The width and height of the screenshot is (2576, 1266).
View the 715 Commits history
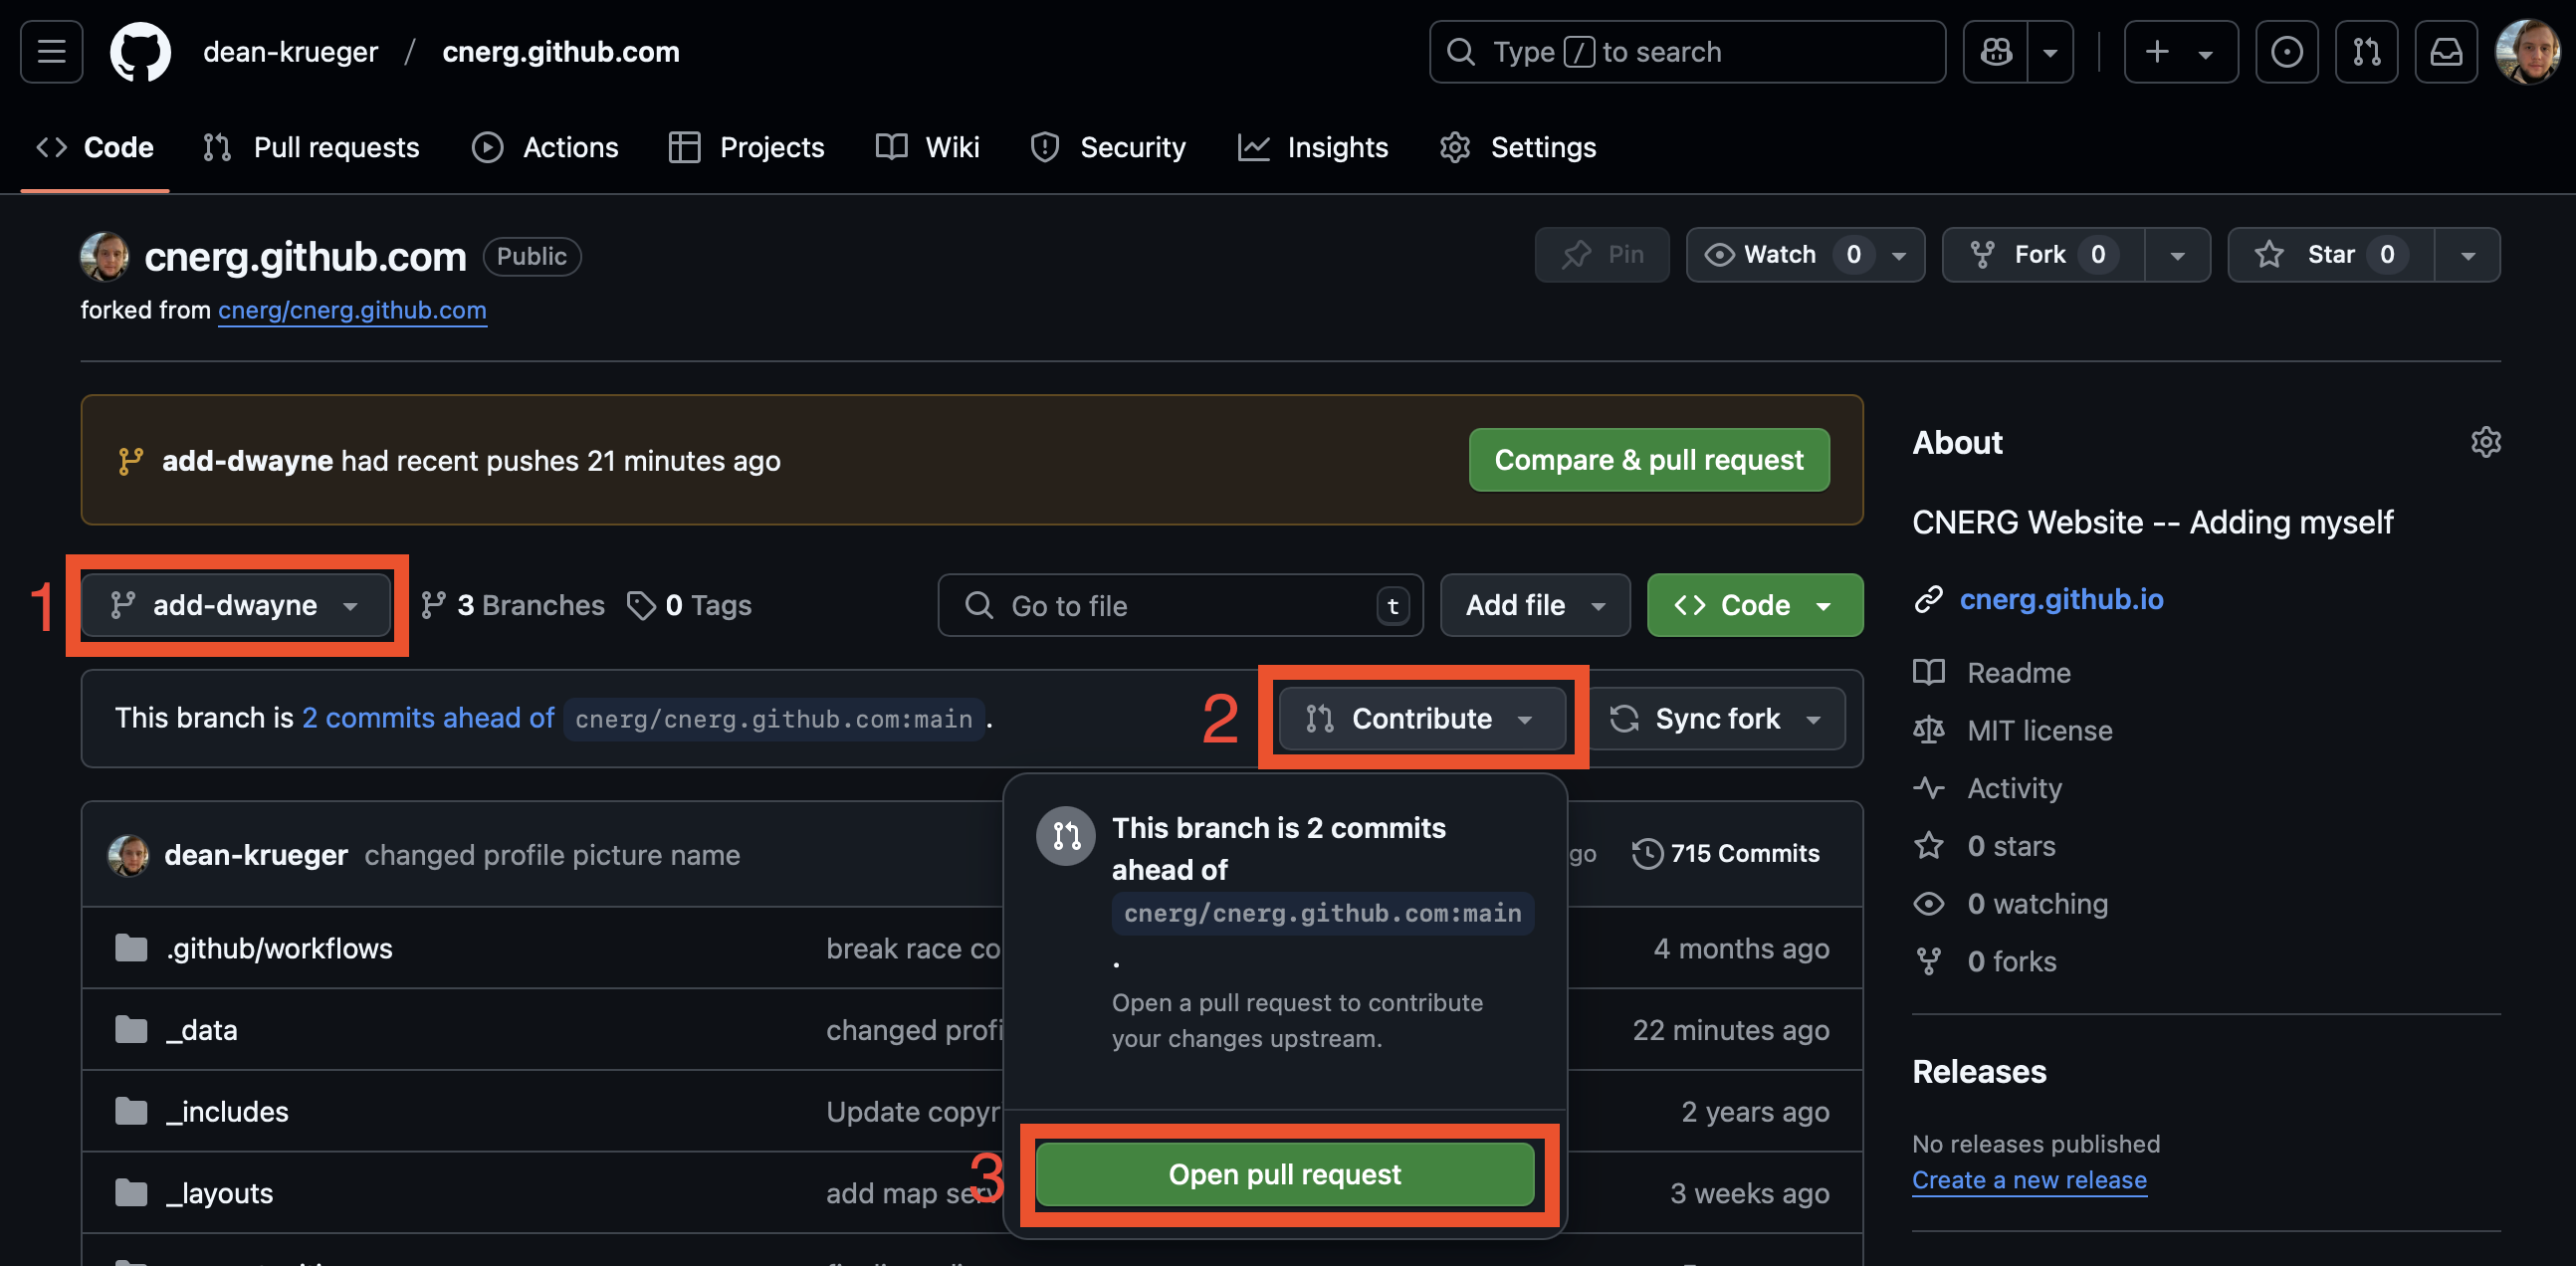click(x=1726, y=853)
